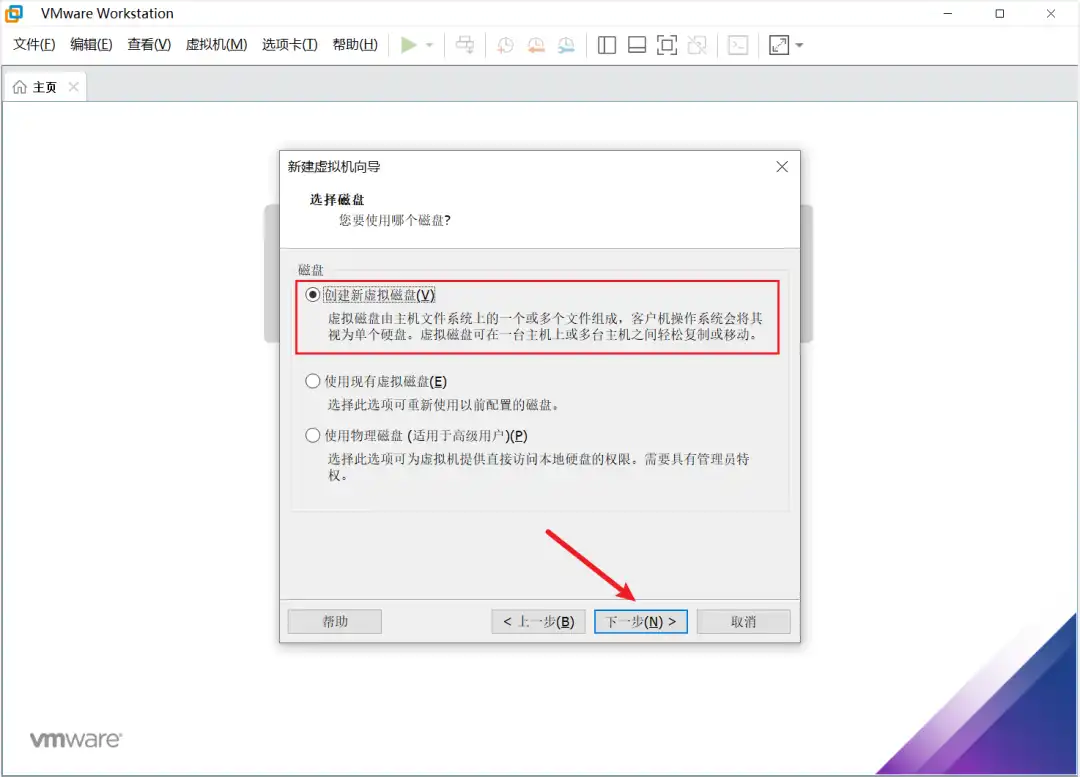Open the 虚拟机(M) menu

point(216,45)
